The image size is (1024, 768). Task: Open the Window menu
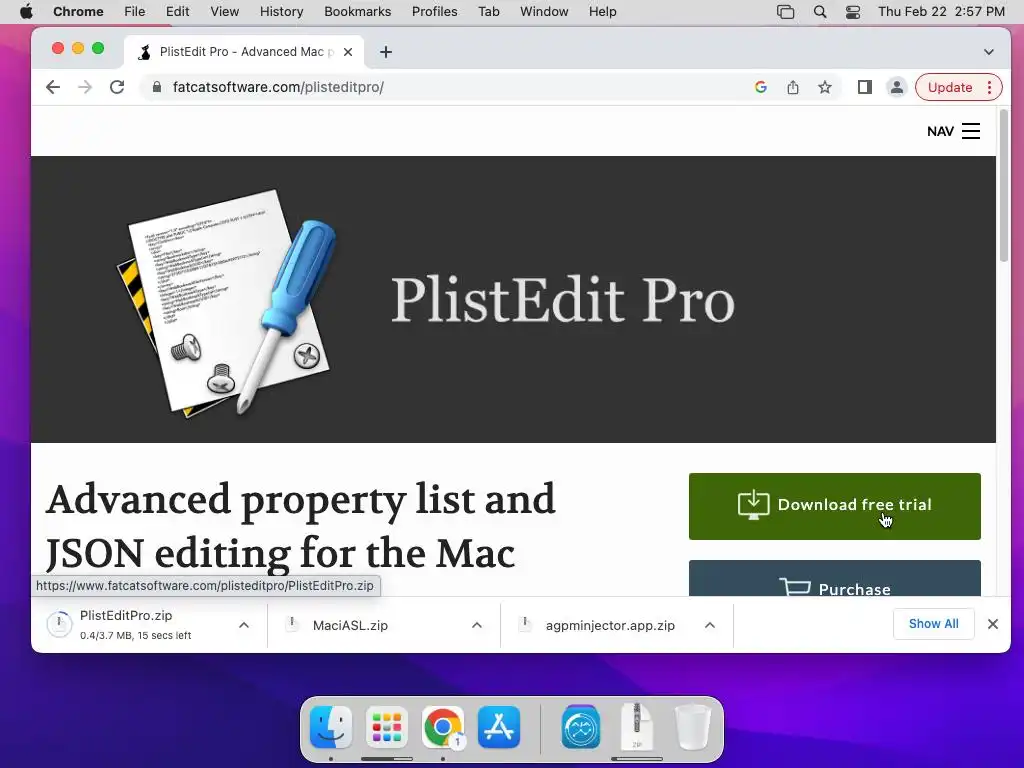[544, 12]
